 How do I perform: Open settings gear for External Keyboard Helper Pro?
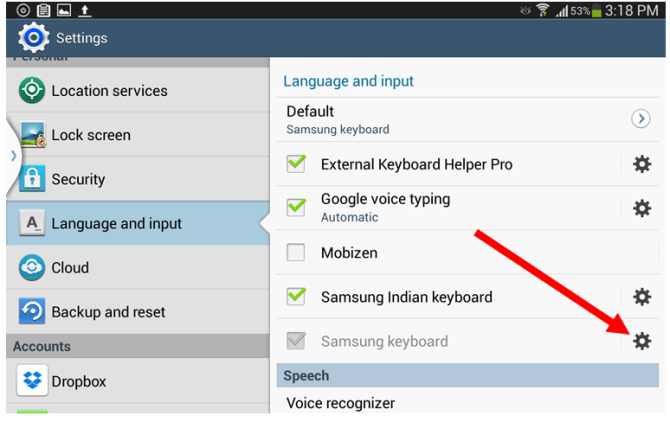pyautogui.click(x=641, y=164)
